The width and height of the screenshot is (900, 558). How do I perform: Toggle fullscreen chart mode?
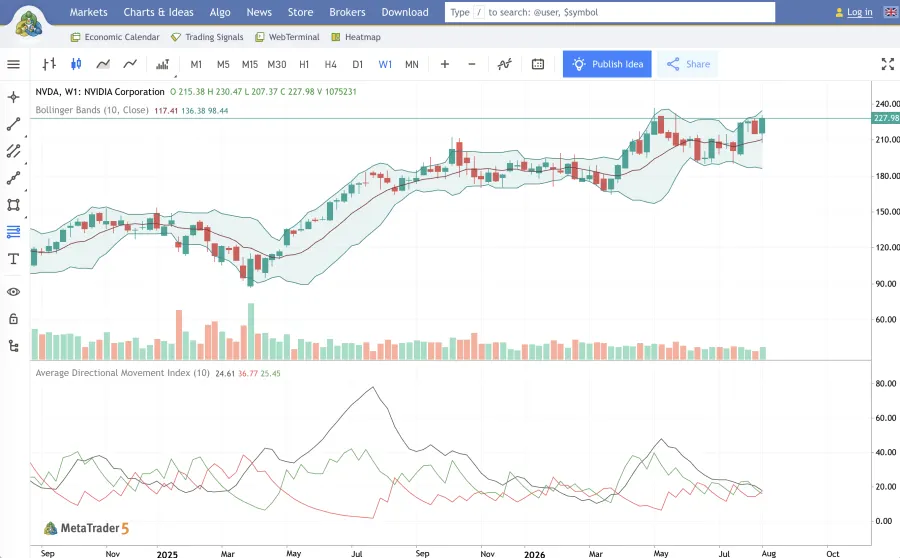887,64
